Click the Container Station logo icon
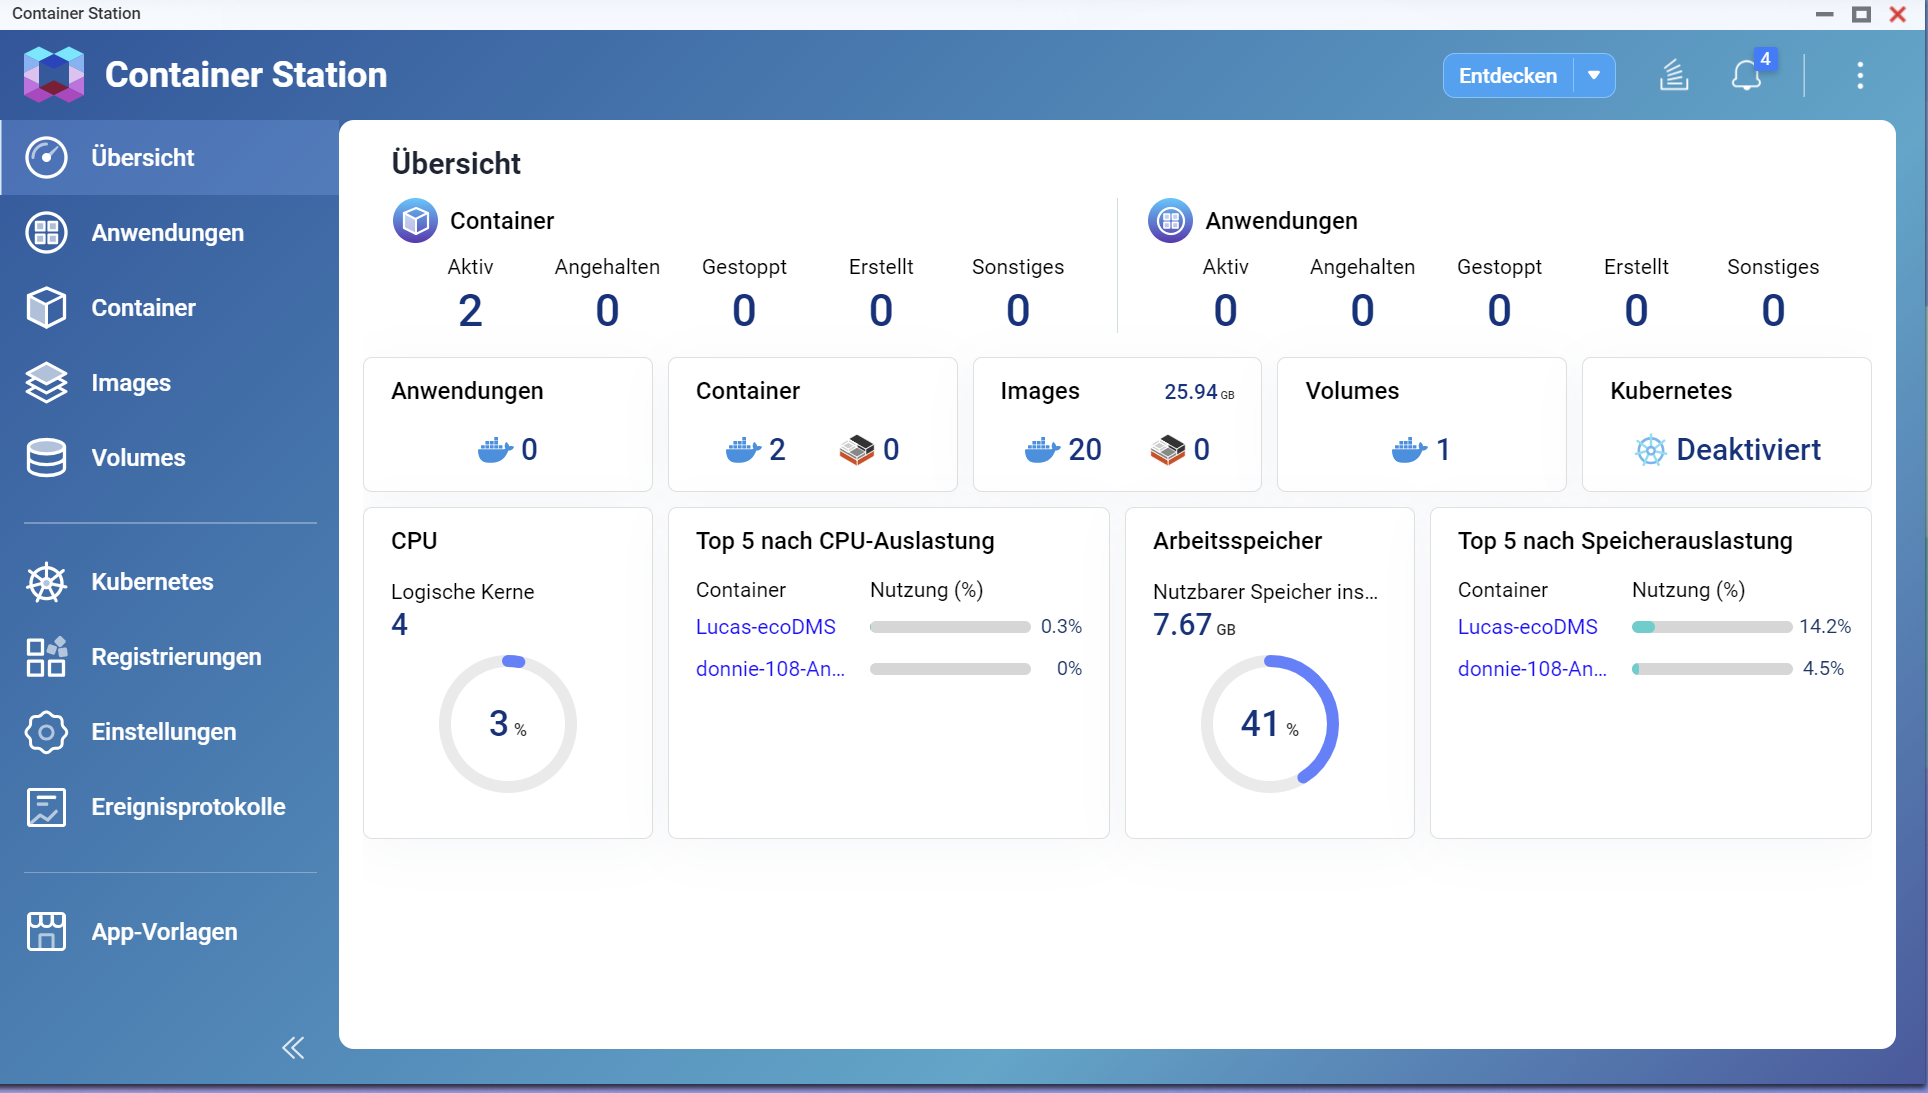Screen dimensions: 1928x1093 click(x=54, y=75)
